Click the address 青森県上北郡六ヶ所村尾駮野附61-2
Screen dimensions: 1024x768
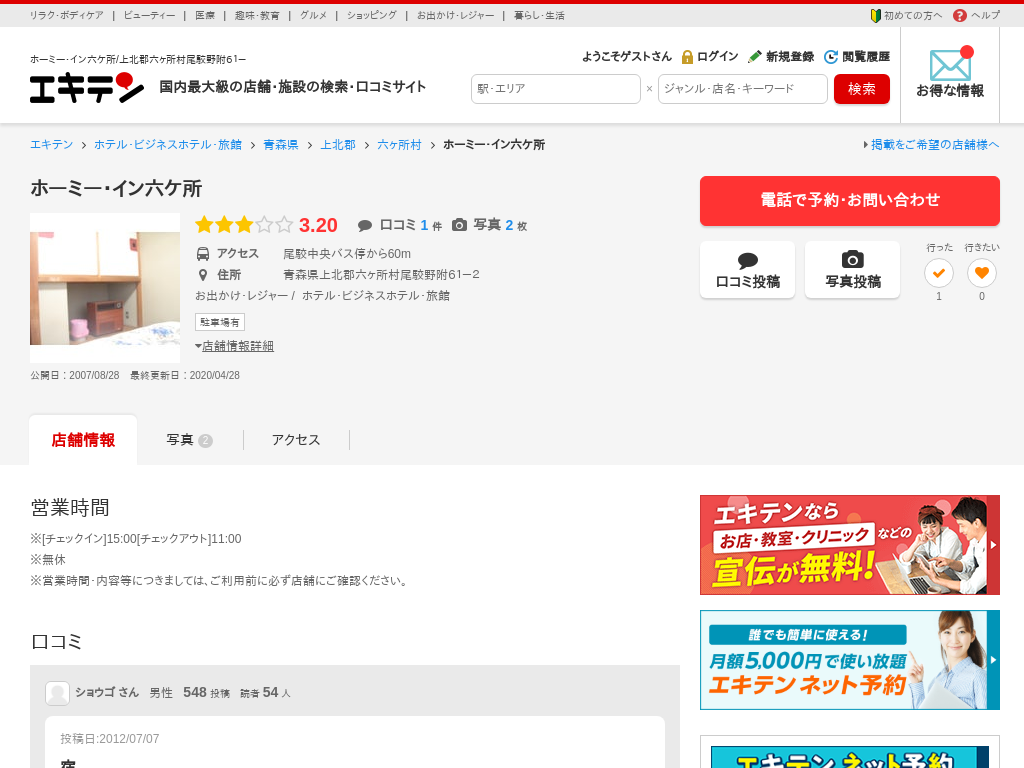[381, 275]
